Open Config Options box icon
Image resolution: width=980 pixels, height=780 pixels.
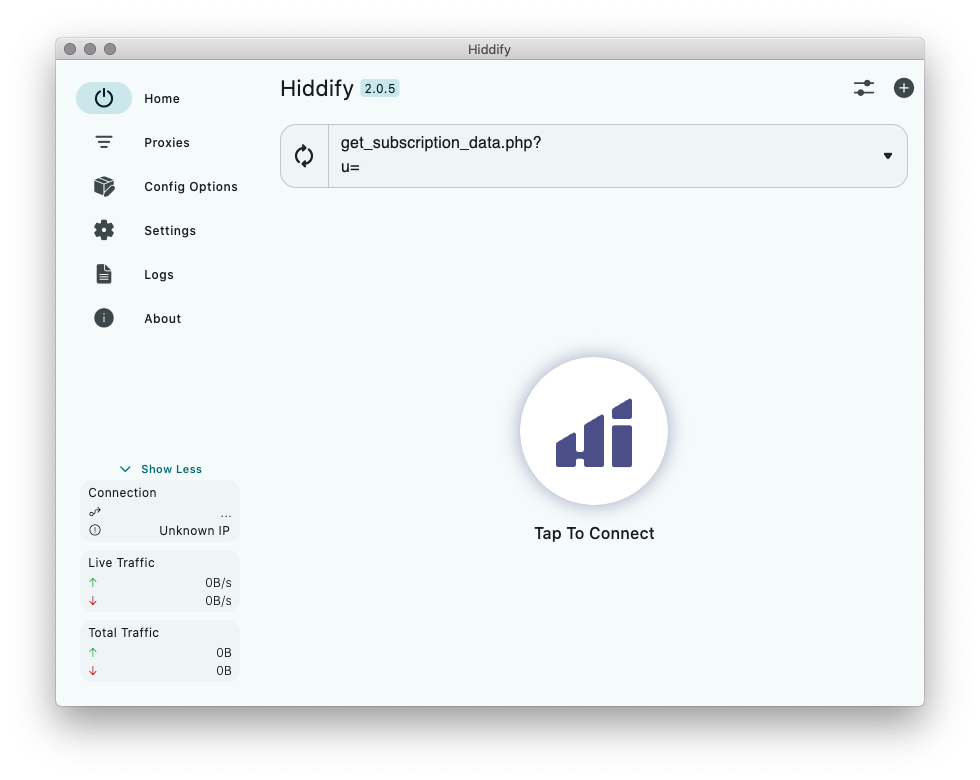(104, 186)
